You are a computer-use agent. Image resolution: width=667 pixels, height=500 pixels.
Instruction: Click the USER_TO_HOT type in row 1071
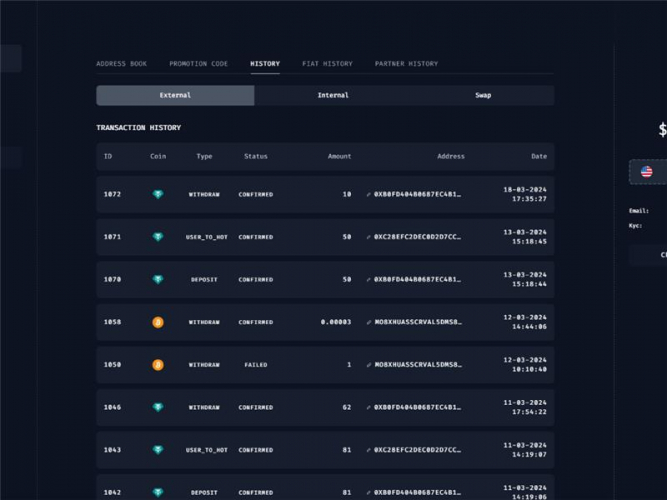(207, 237)
